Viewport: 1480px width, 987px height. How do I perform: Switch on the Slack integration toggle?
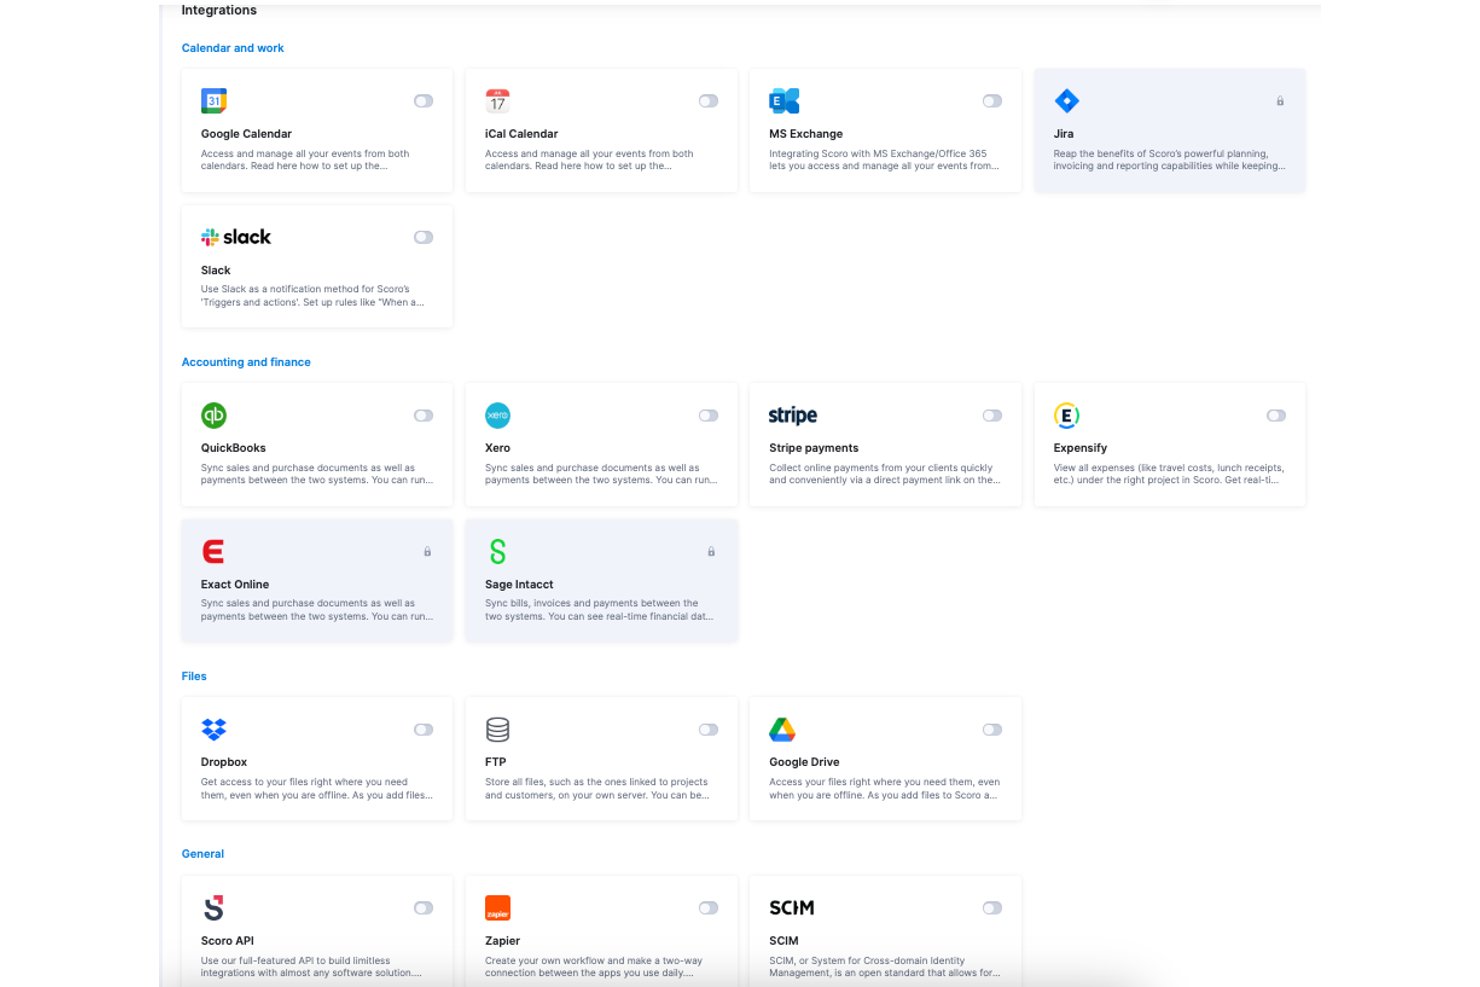pos(424,237)
